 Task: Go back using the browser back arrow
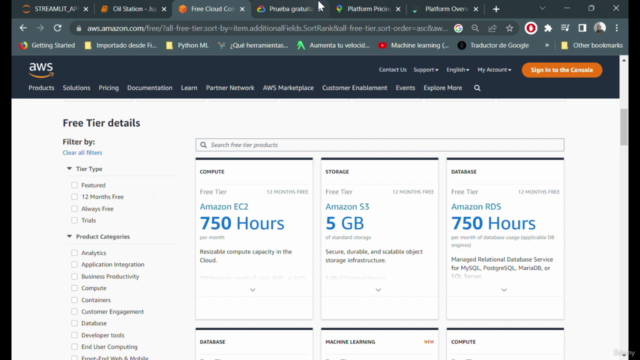(23, 28)
